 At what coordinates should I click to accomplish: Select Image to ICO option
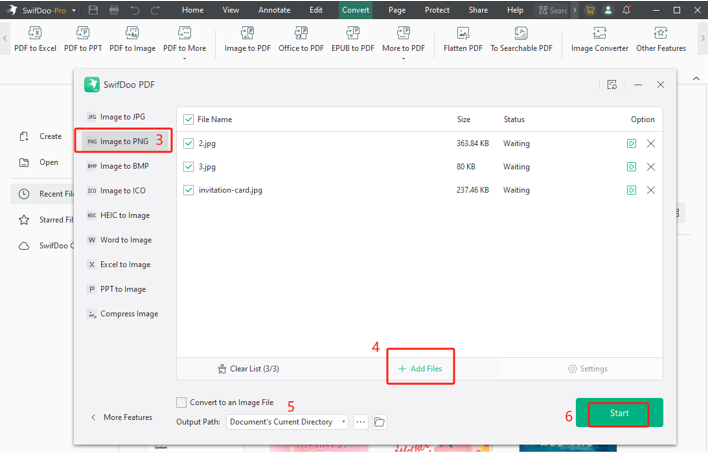tap(123, 191)
